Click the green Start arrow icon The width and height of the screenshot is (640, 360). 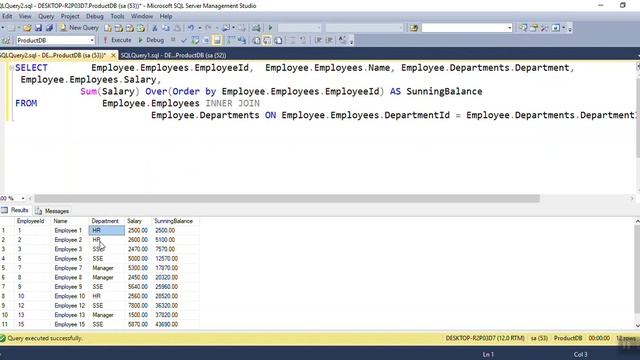coord(270,28)
